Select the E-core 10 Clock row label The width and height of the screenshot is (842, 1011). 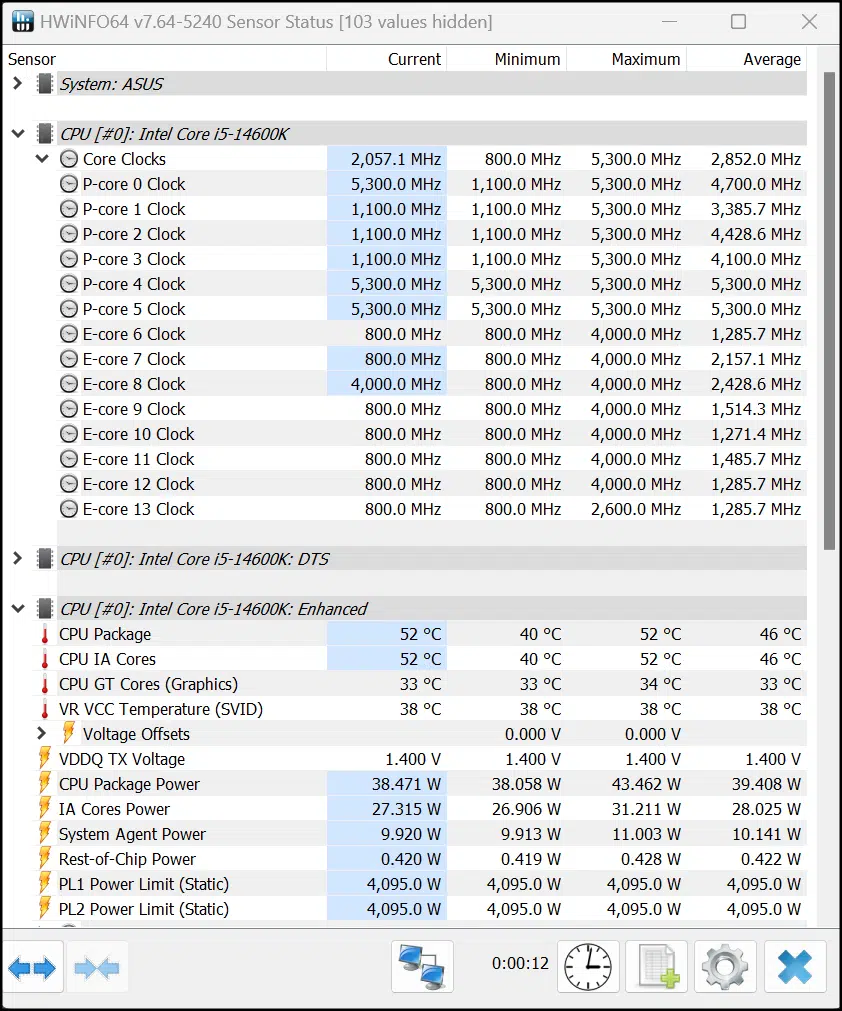[139, 435]
